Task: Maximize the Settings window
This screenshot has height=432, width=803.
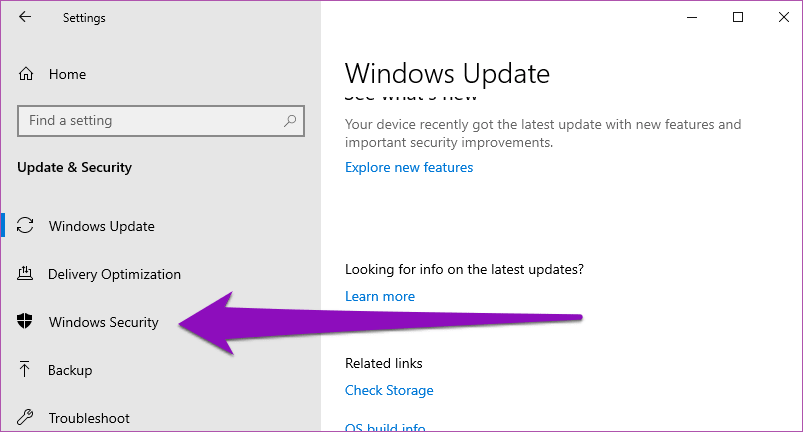Action: 738,17
